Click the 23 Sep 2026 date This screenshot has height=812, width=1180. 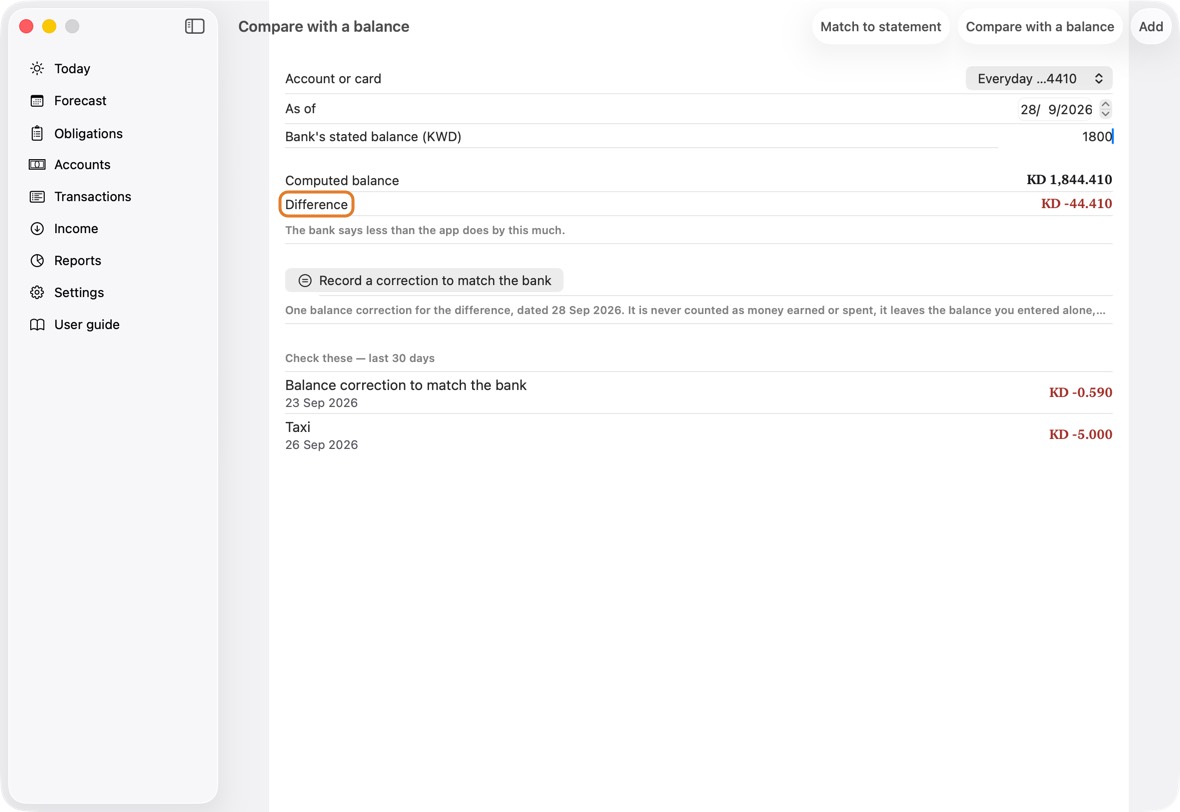pos(321,403)
